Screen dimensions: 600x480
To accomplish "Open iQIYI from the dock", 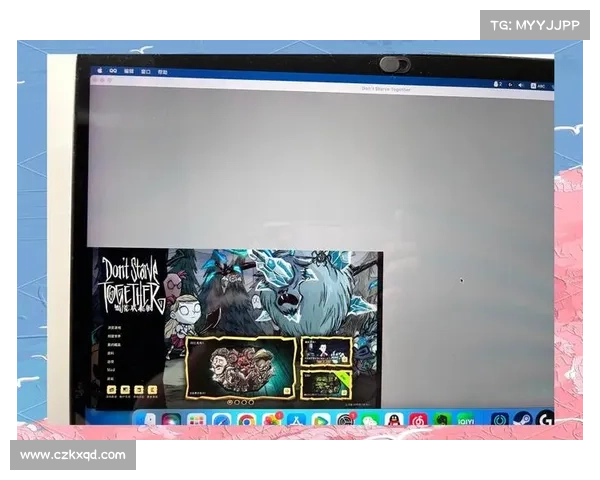I will coord(466,420).
